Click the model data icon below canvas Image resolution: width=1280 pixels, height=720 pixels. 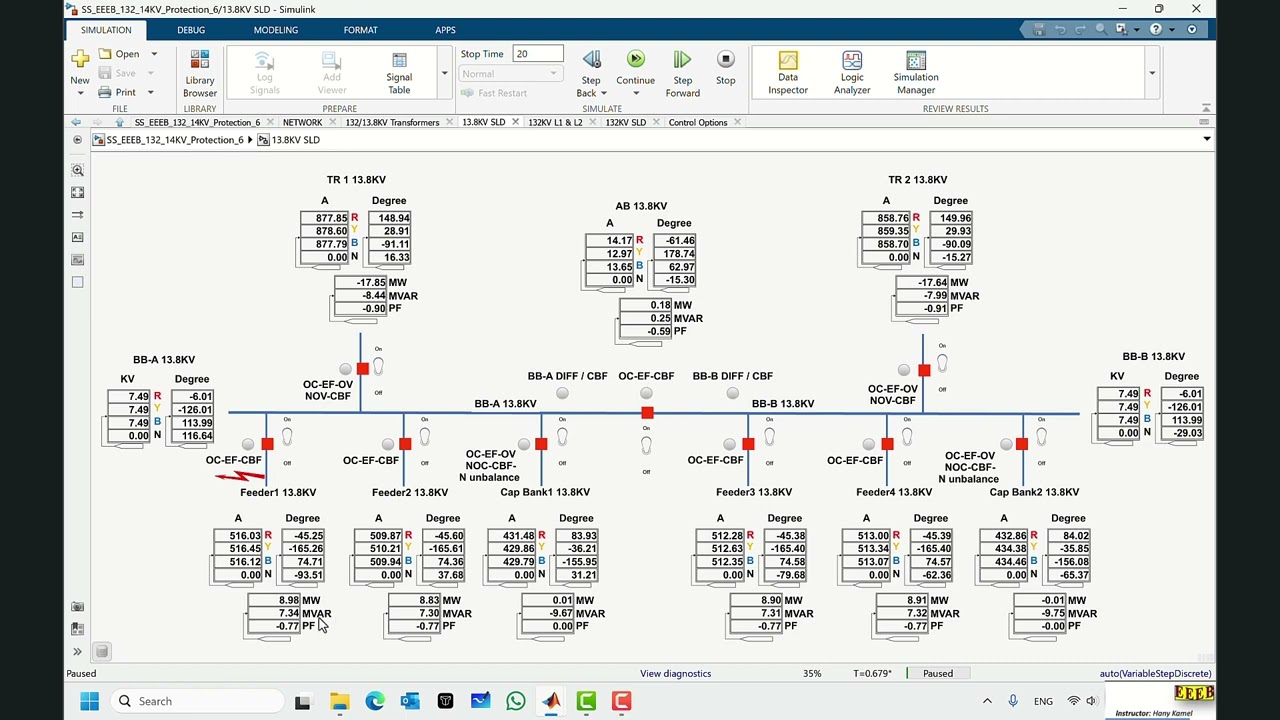[x=101, y=652]
